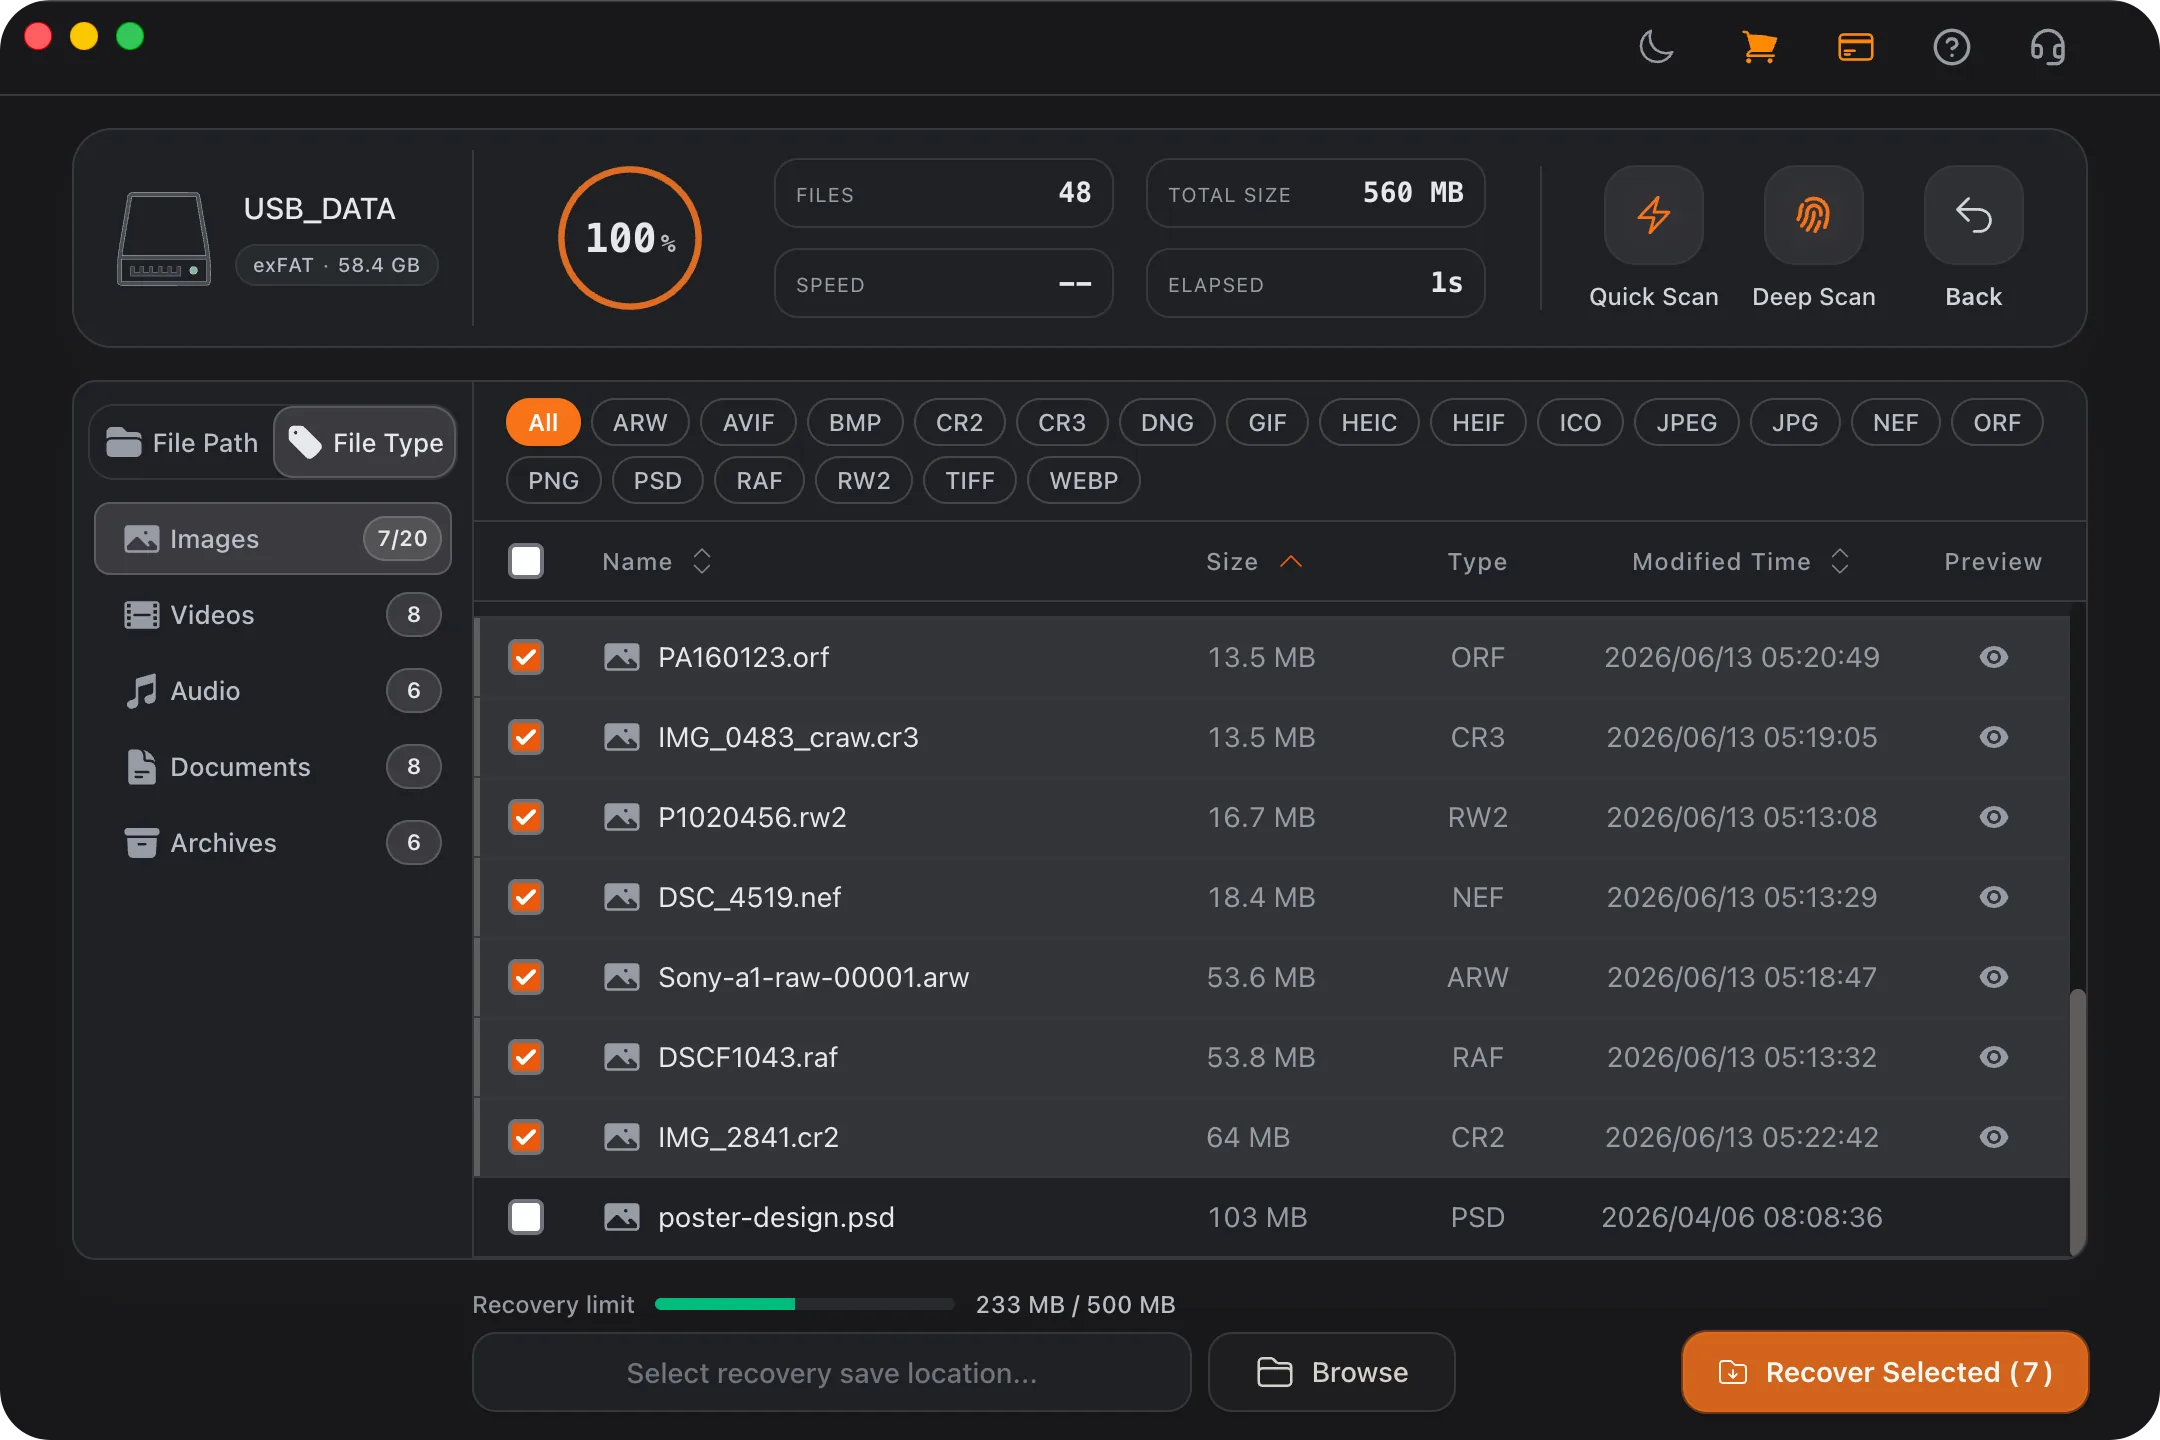
Task: Click Recover Selected (7) button
Action: [x=1885, y=1372]
